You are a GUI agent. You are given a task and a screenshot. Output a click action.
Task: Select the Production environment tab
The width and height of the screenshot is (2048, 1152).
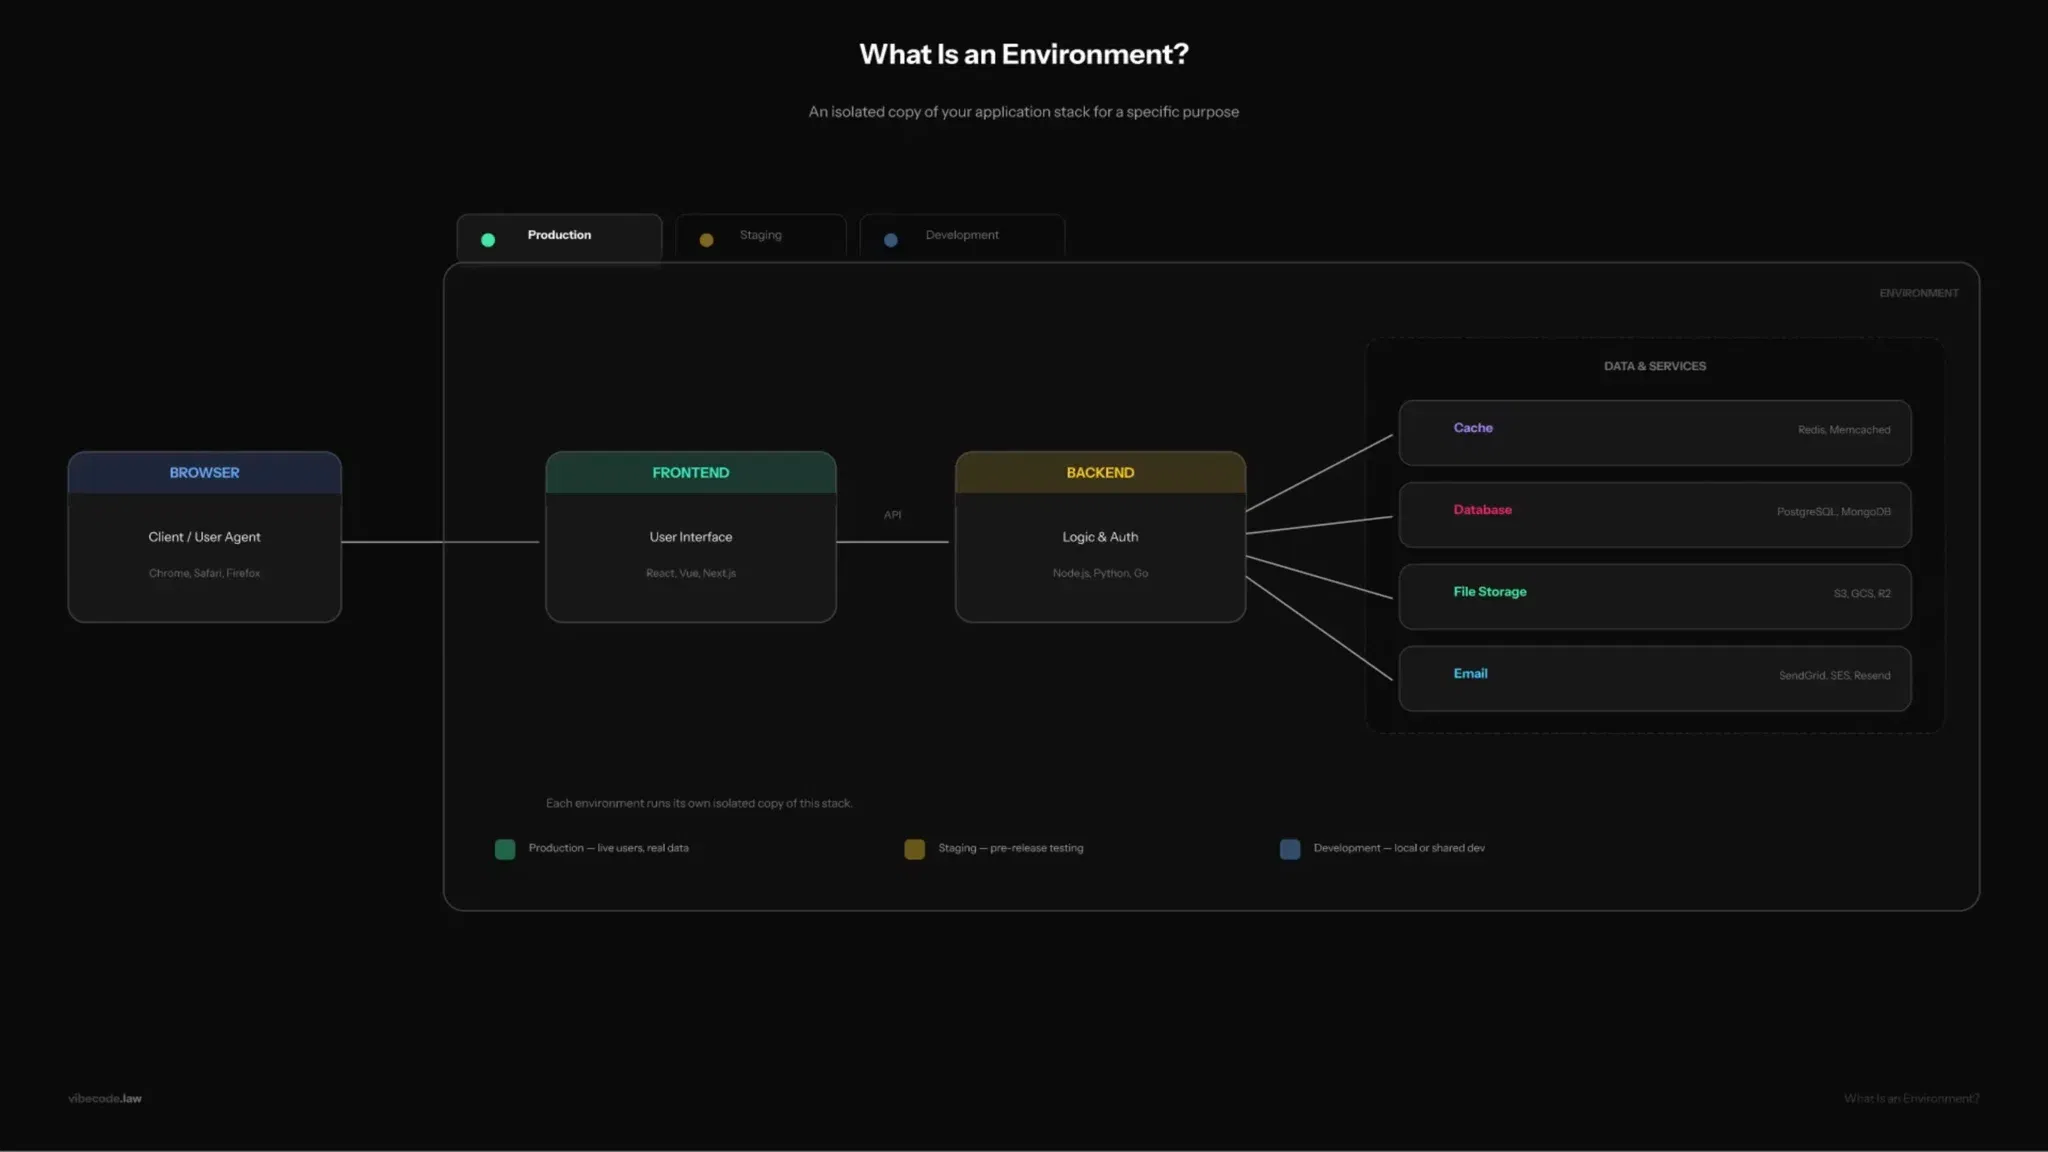[559, 237]
